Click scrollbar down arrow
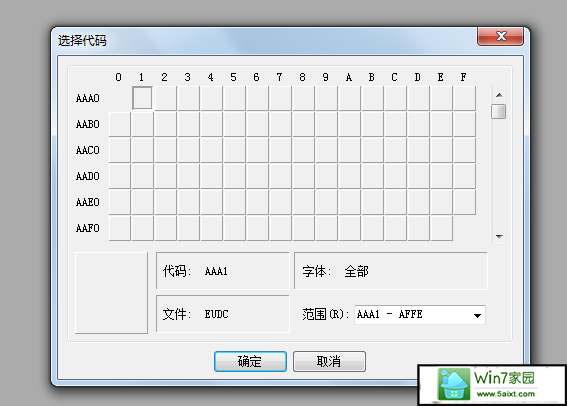This screenshot has width=567, height=406. coord(499,237)
